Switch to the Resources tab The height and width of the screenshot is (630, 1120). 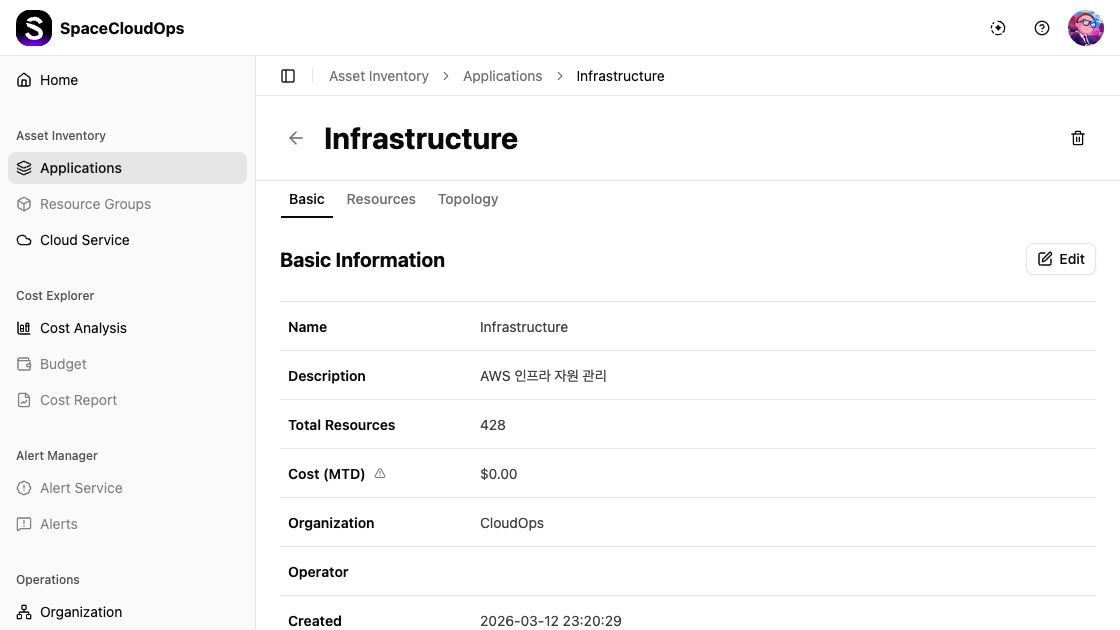click(381, 199)
